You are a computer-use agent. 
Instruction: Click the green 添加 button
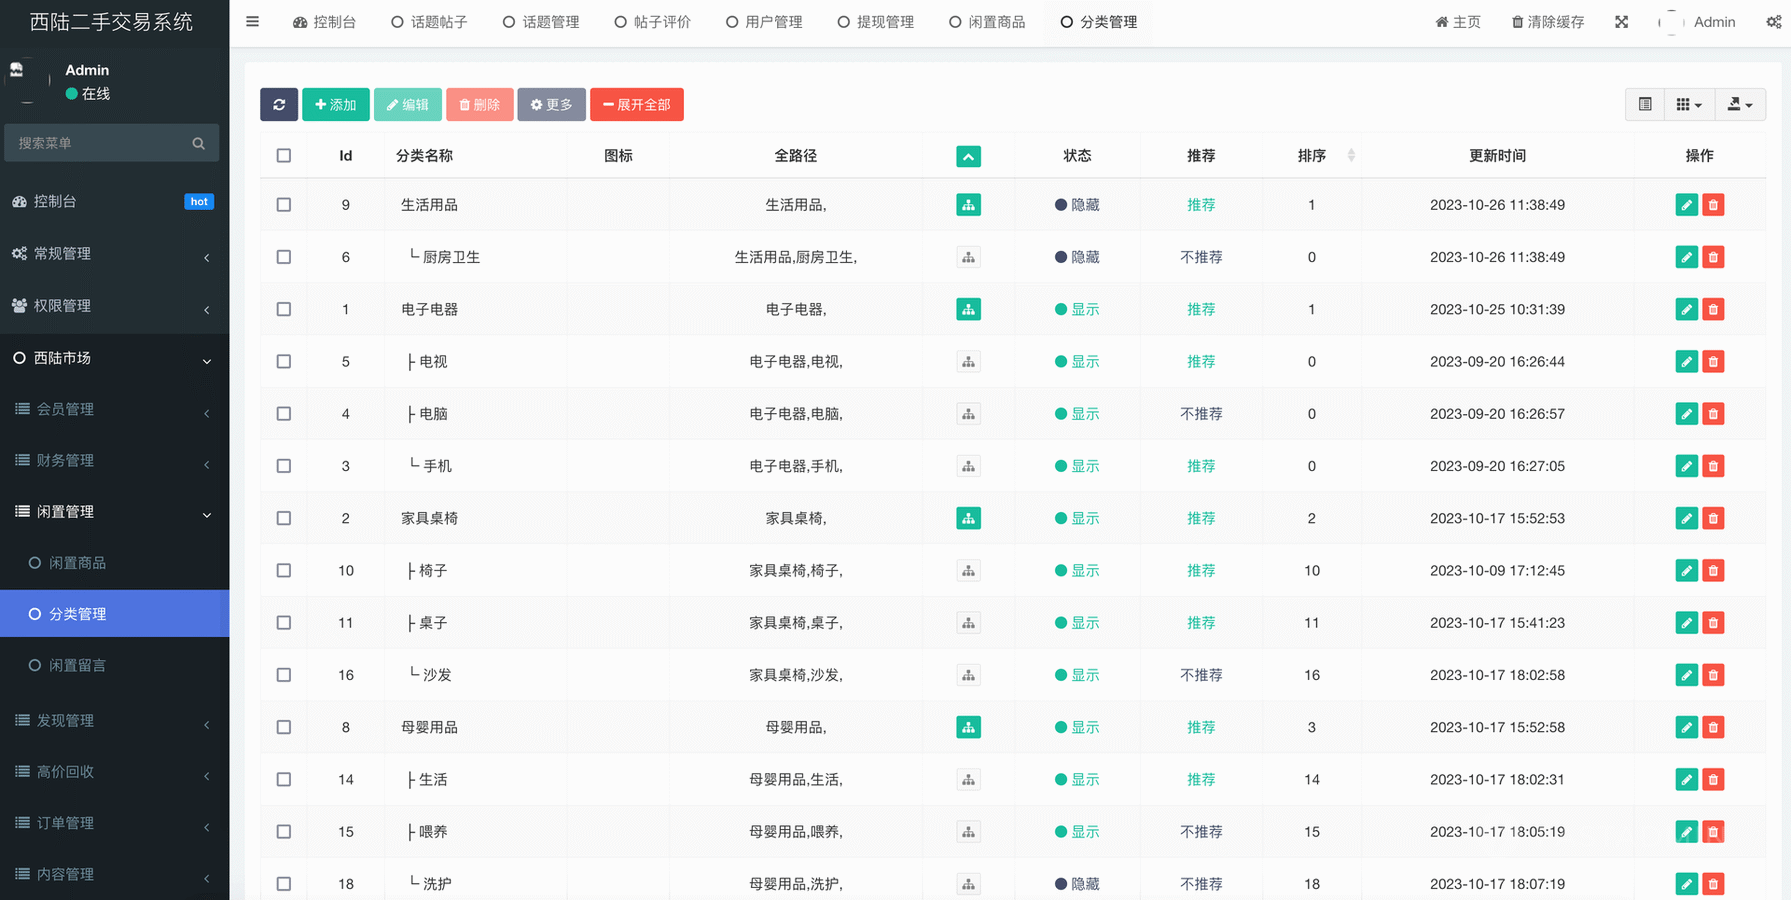tap(336, 104)
